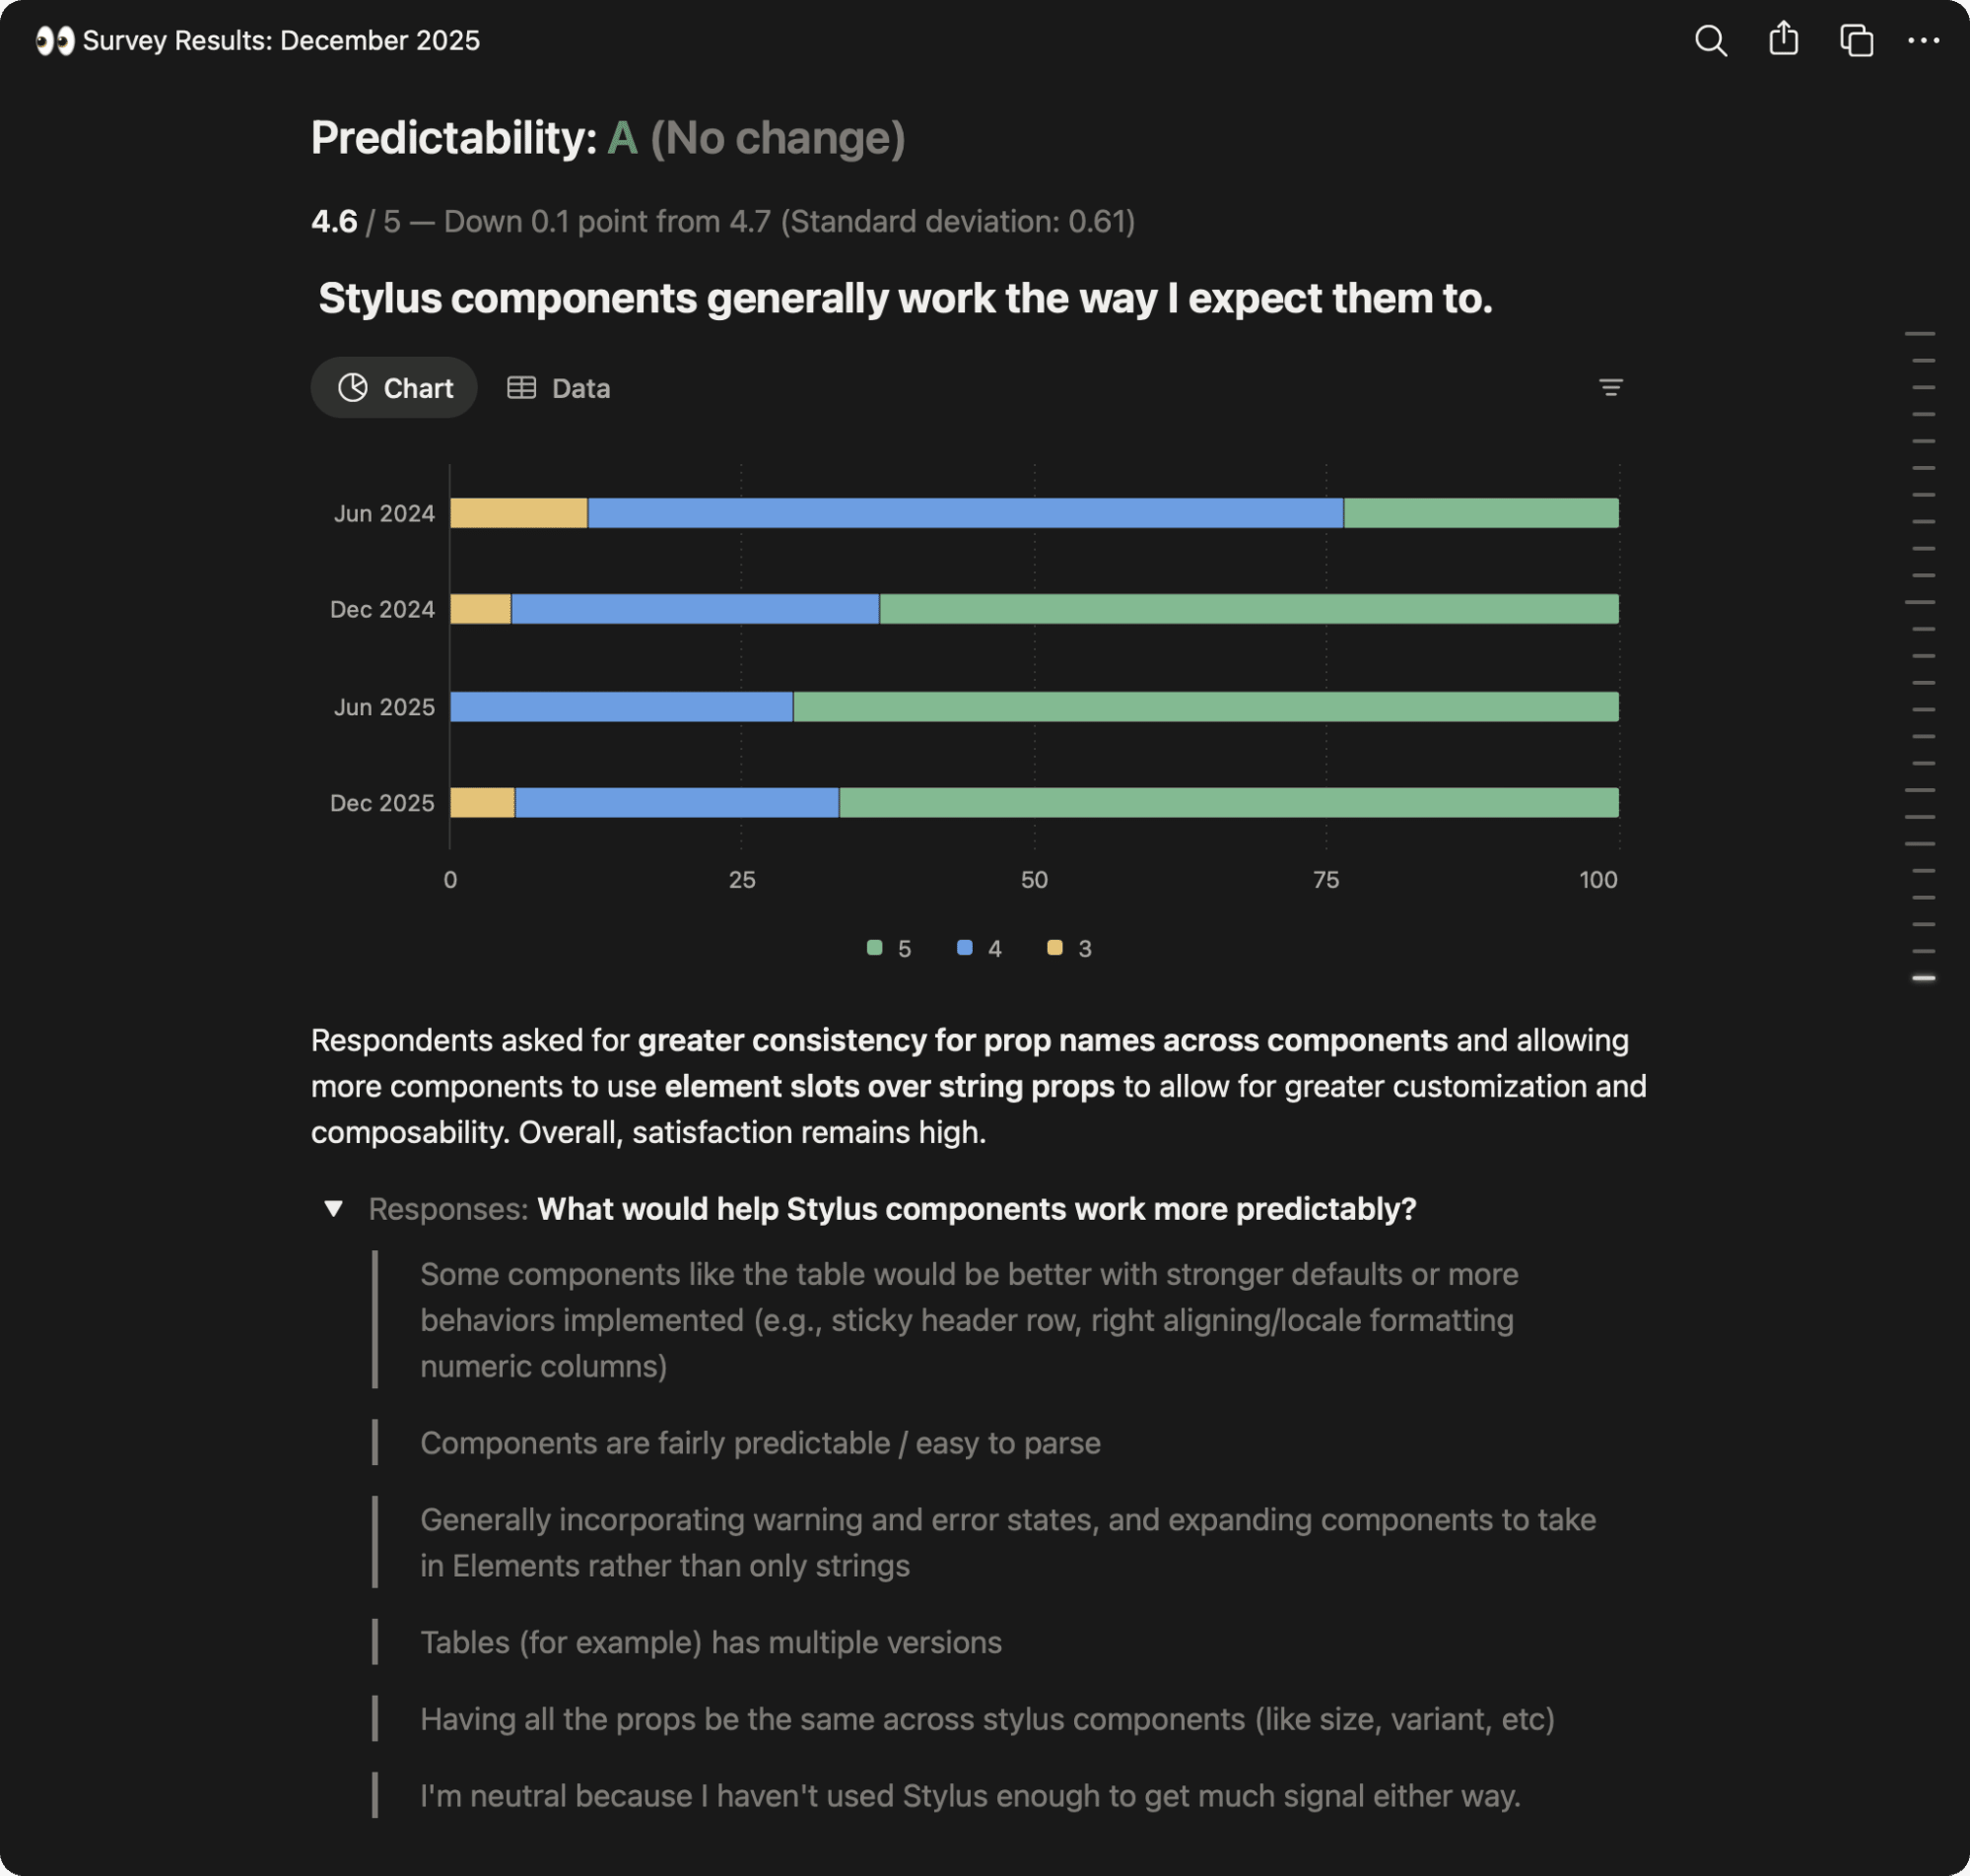Click the share icon in header

(1783, 40)
